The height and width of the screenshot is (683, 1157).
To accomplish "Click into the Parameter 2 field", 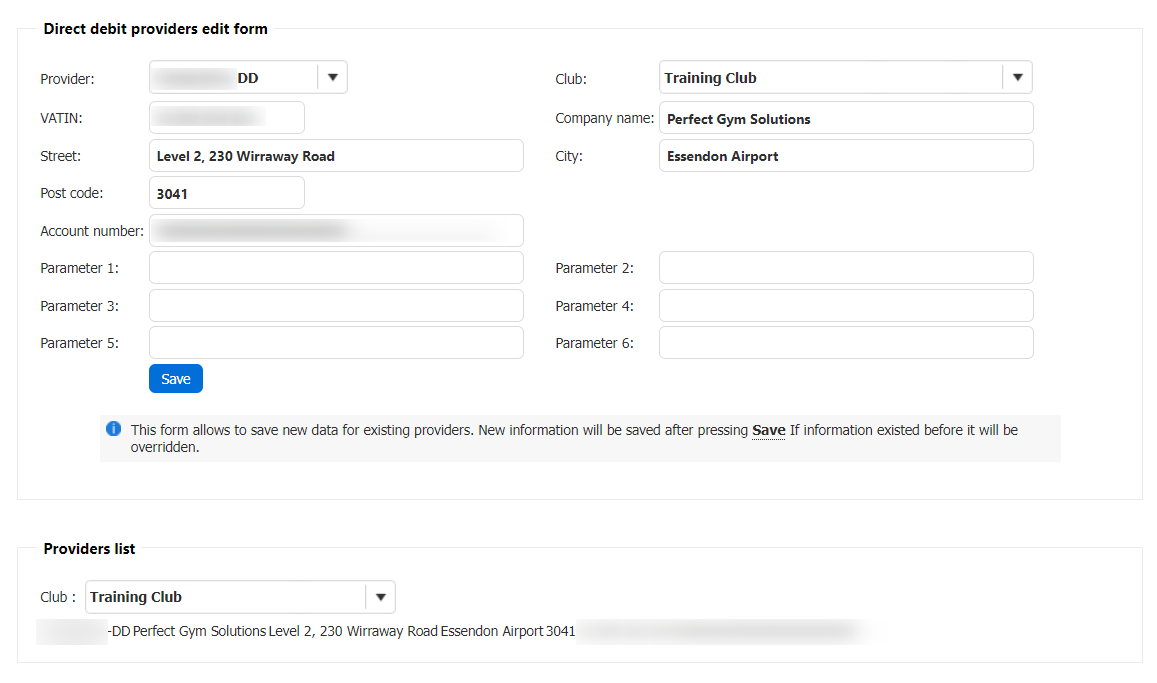I will point(845,268).
